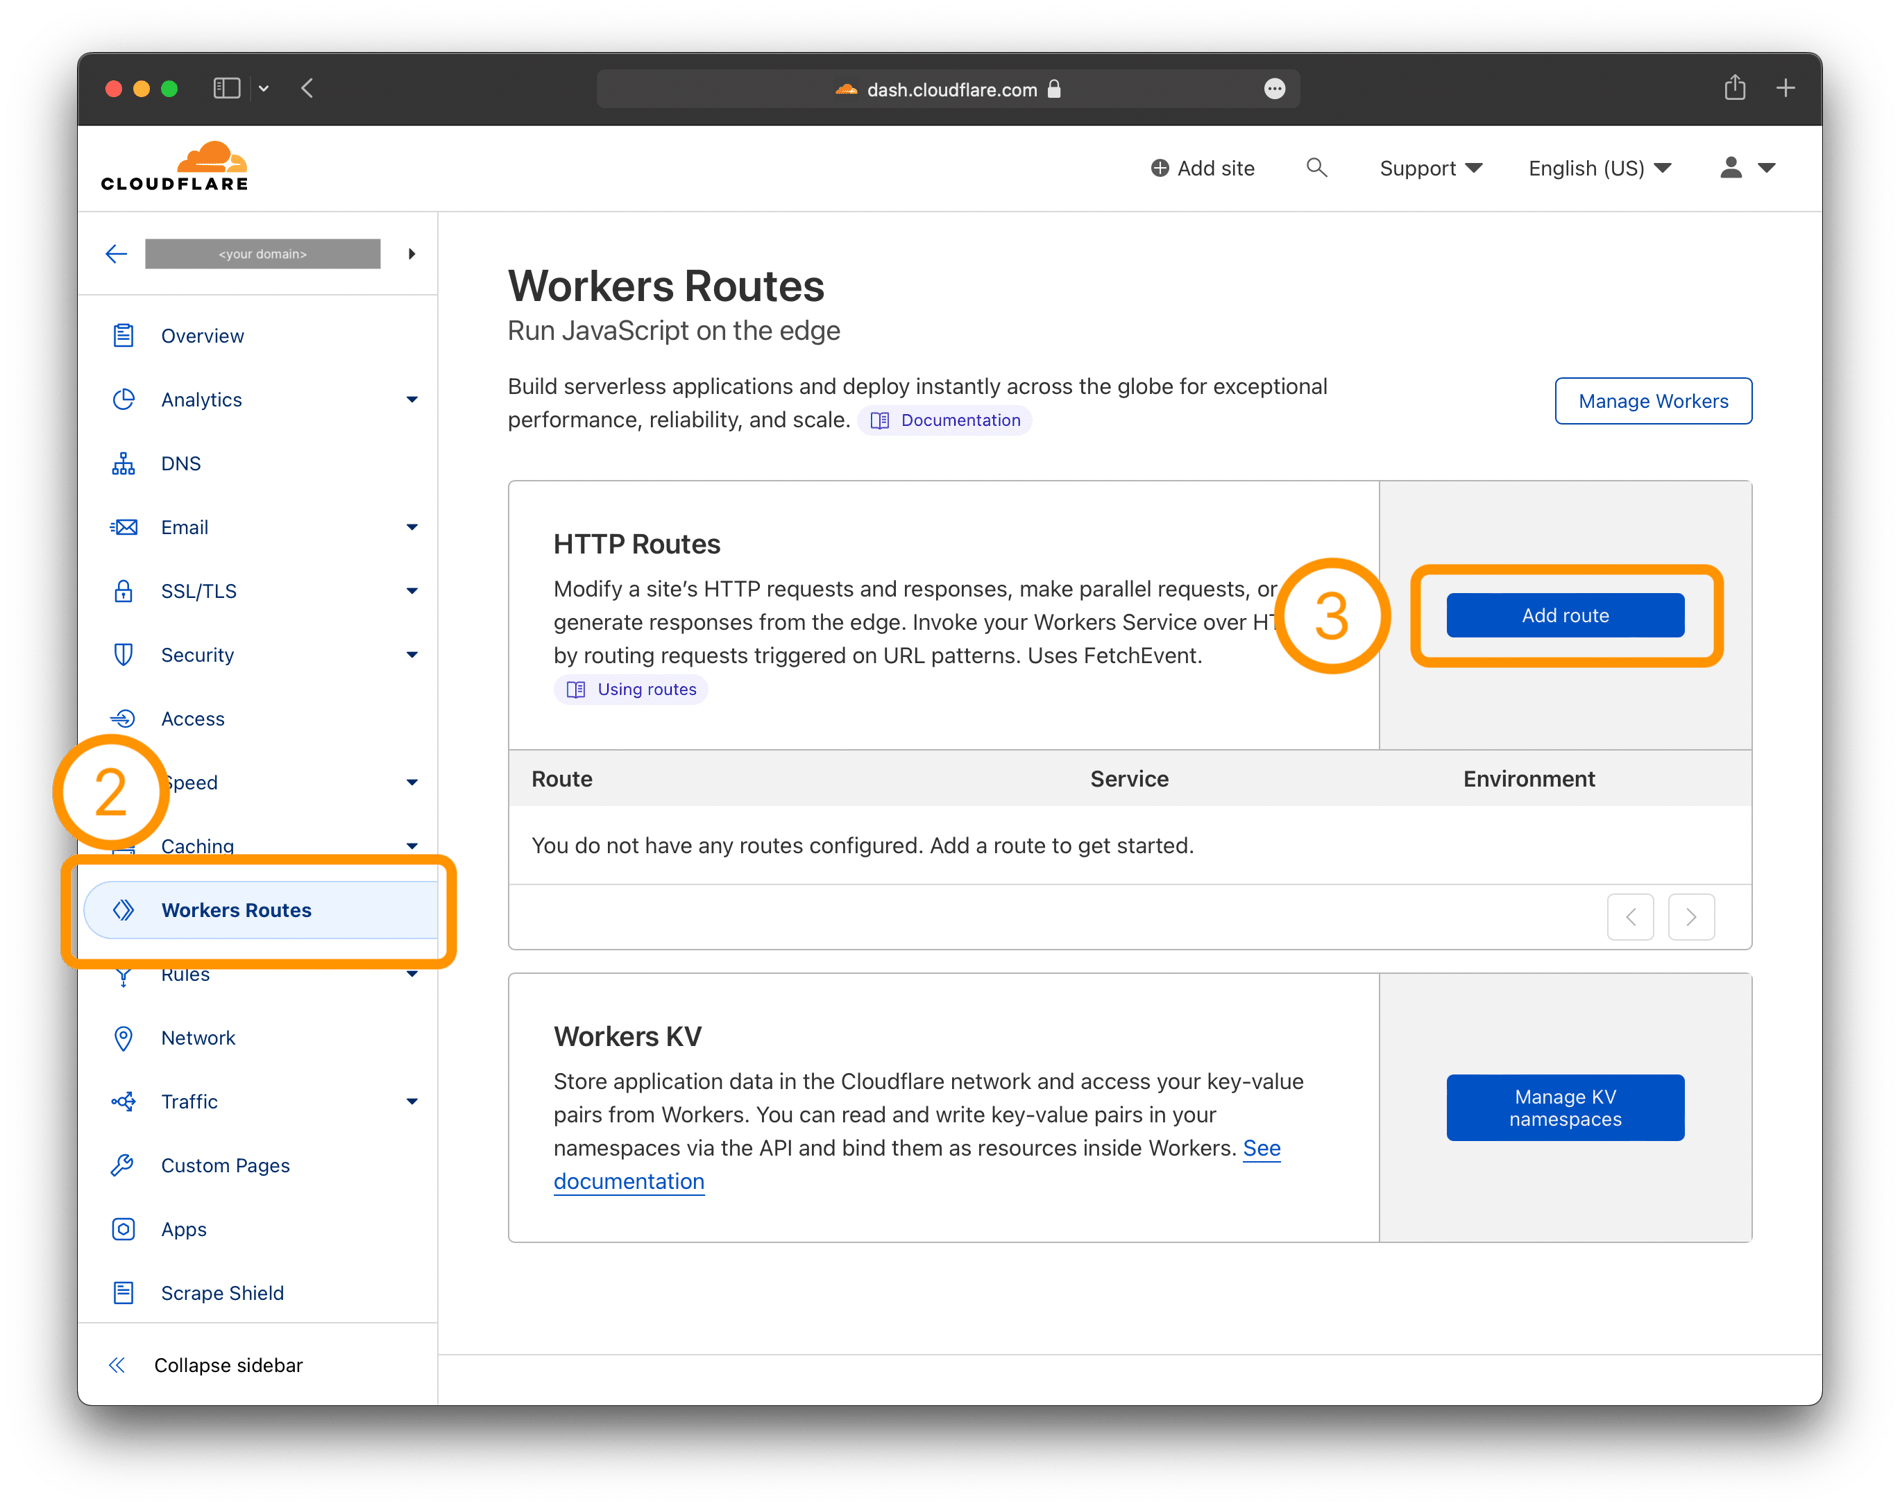Screen dimensions: 1900x1508
Task: Go to the Overview page
Action: (x=202, y=335)
